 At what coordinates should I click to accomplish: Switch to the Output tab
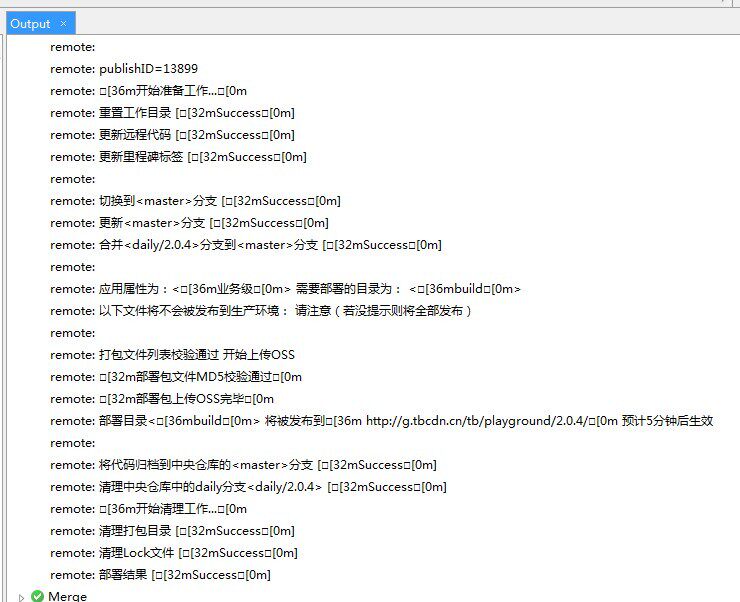pyautogui.click(x=30, y=23)
